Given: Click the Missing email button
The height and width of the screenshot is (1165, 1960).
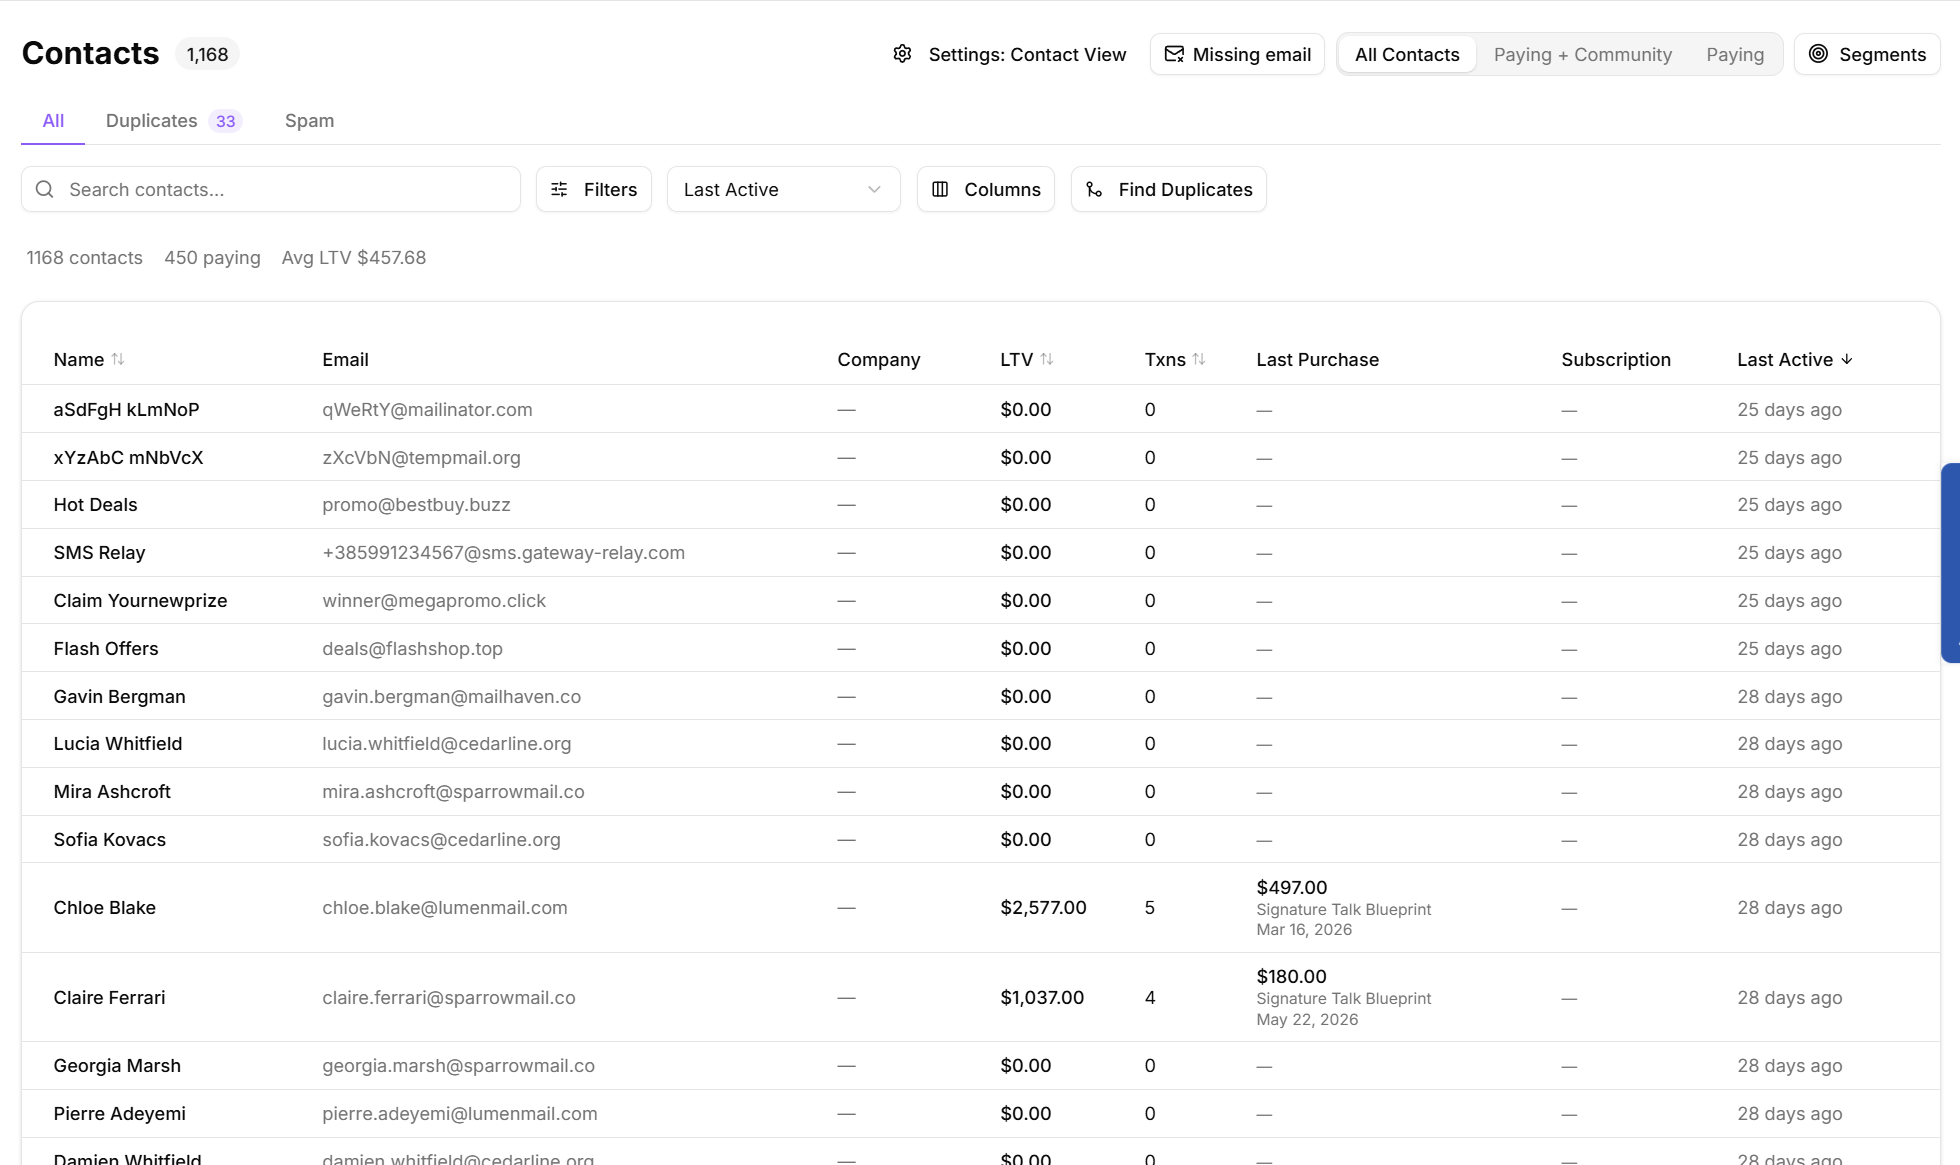Looking at the screenshot, I should (1237, 54).
